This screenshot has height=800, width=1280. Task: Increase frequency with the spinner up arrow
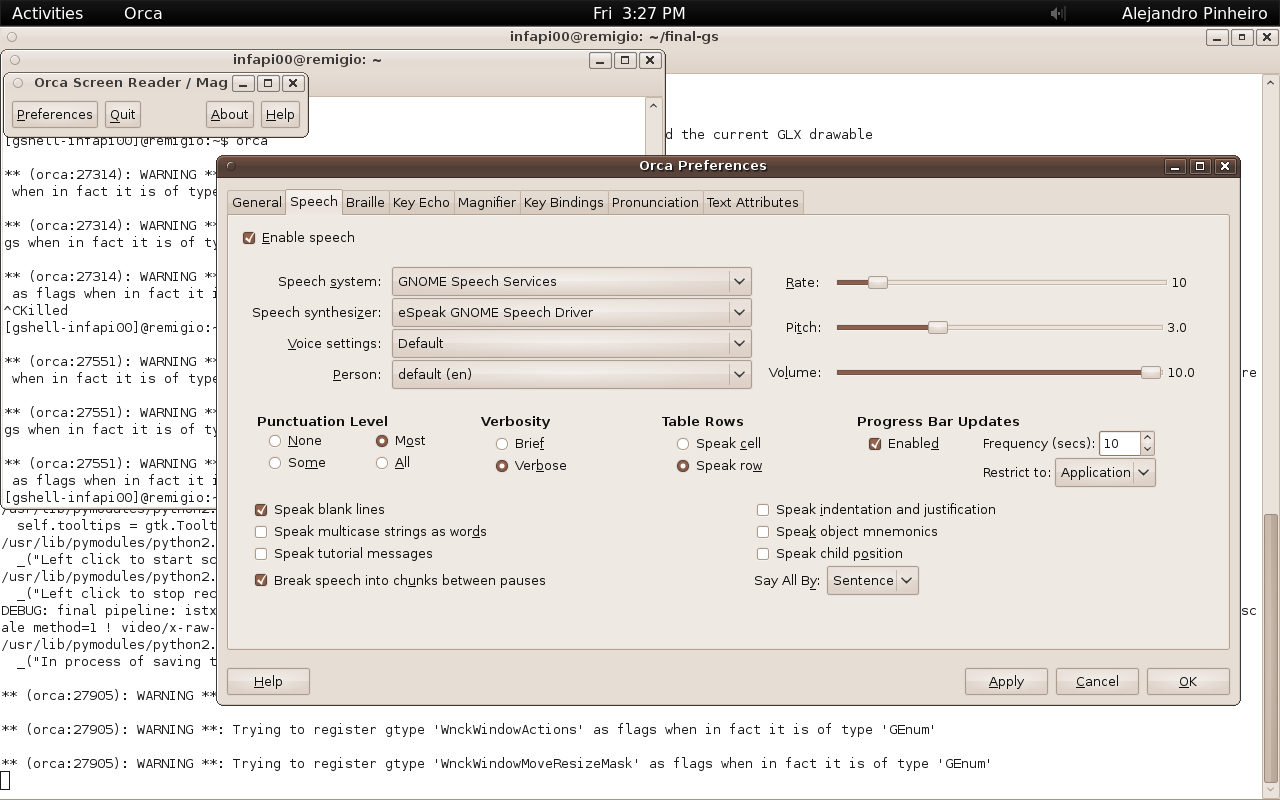point(1147,437)
